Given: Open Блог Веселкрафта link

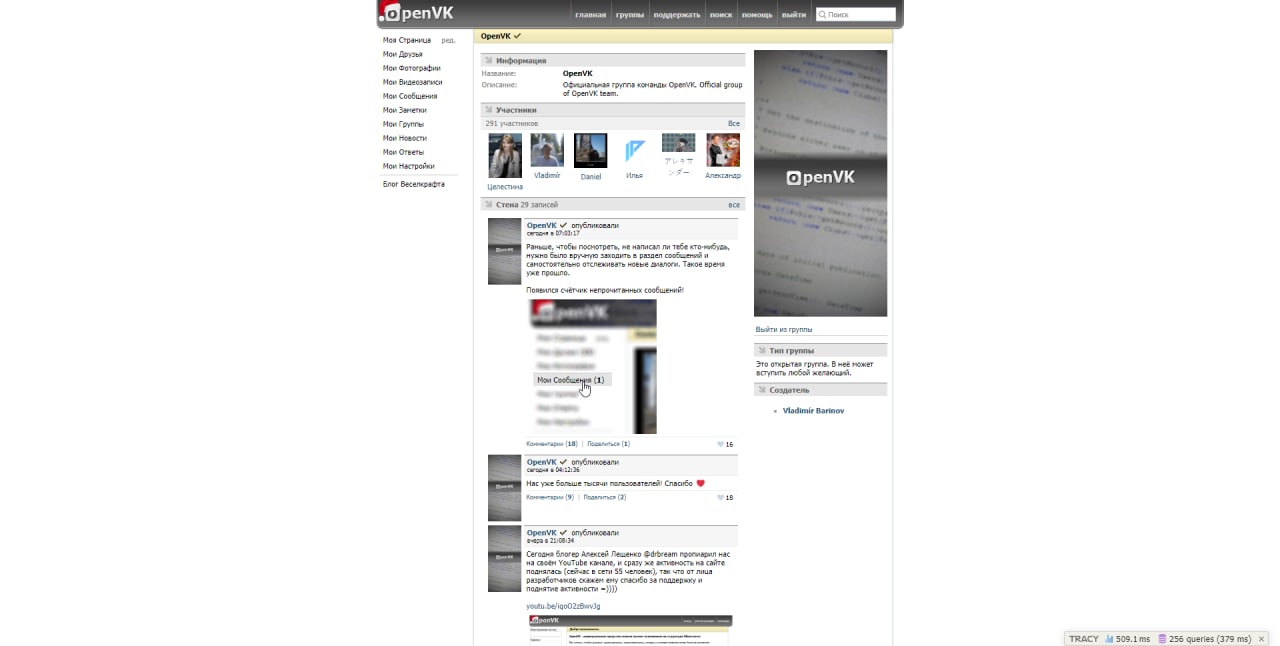Looking at the screenshot, I should point(414,184).
